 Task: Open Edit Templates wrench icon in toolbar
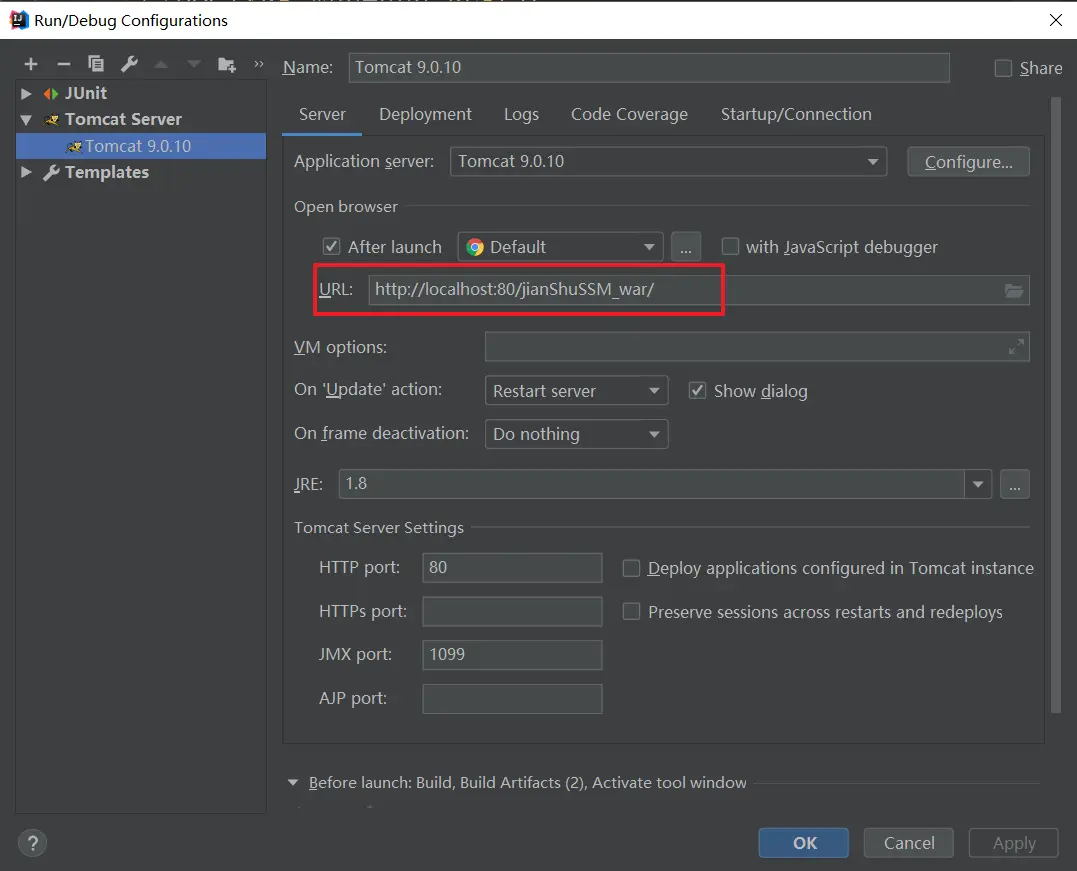pos(129,64)
